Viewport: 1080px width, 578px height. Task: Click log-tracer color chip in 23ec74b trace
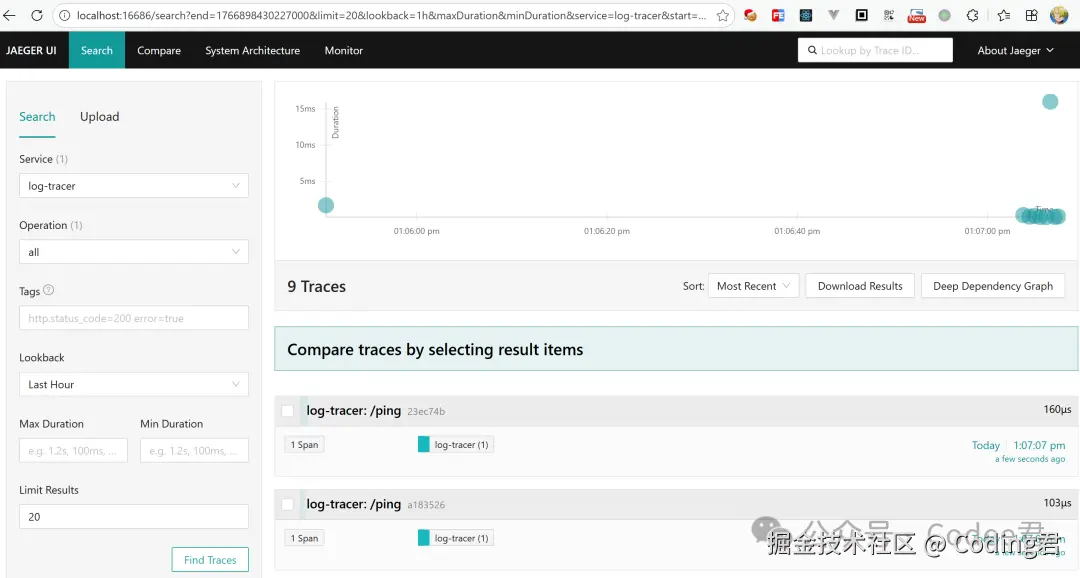424,444
